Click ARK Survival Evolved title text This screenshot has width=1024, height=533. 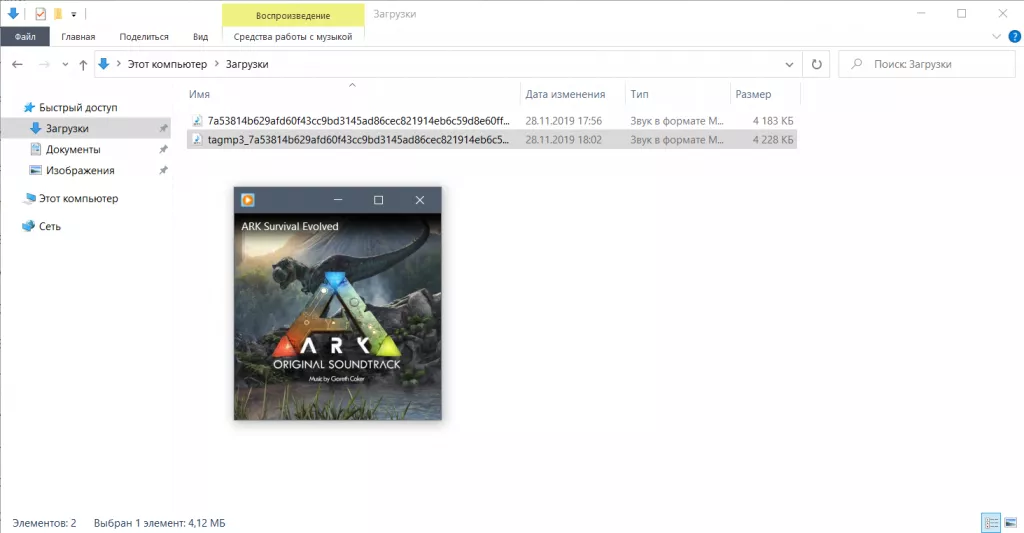pyautogui.click(x=290, y=227)
